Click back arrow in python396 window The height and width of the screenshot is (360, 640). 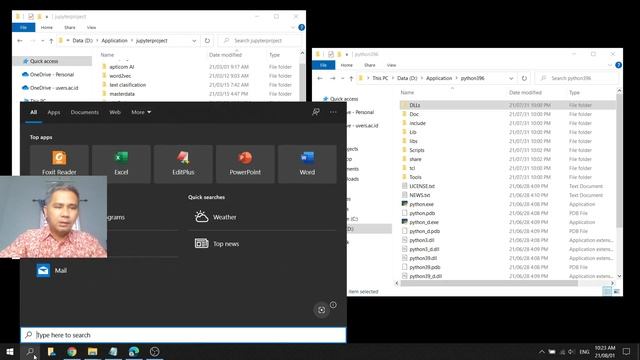coord(320,78)
